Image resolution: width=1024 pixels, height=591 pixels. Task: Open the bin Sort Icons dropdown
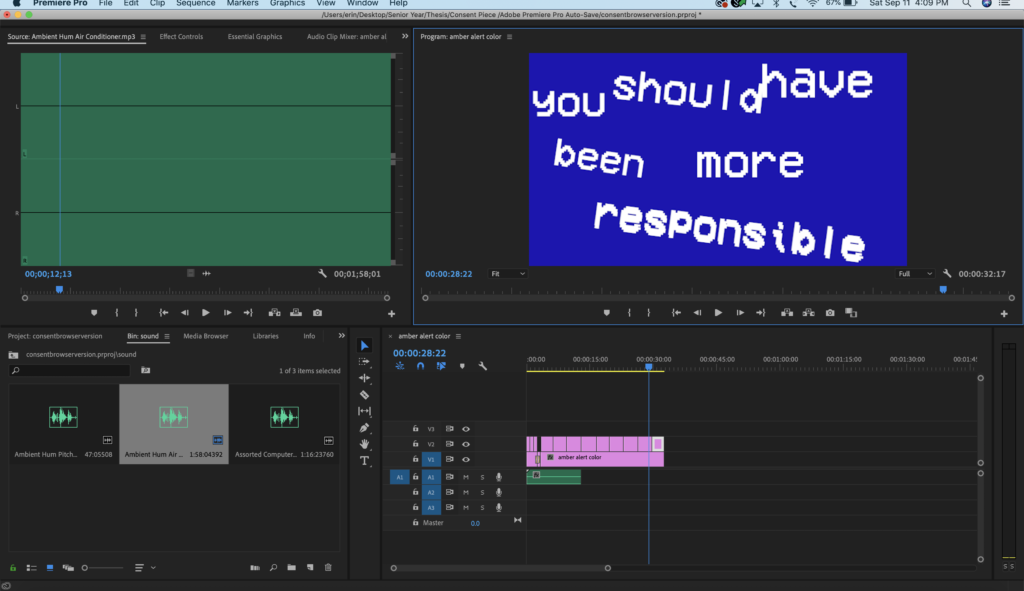[x=144, y=567]
